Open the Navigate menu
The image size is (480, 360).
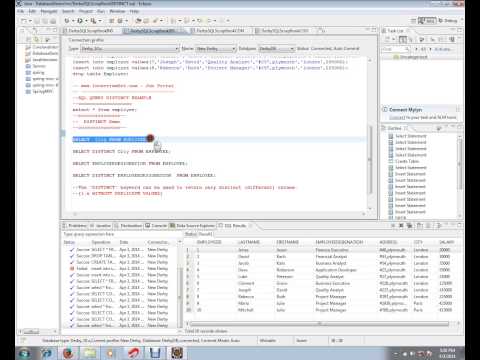point(49,11)
